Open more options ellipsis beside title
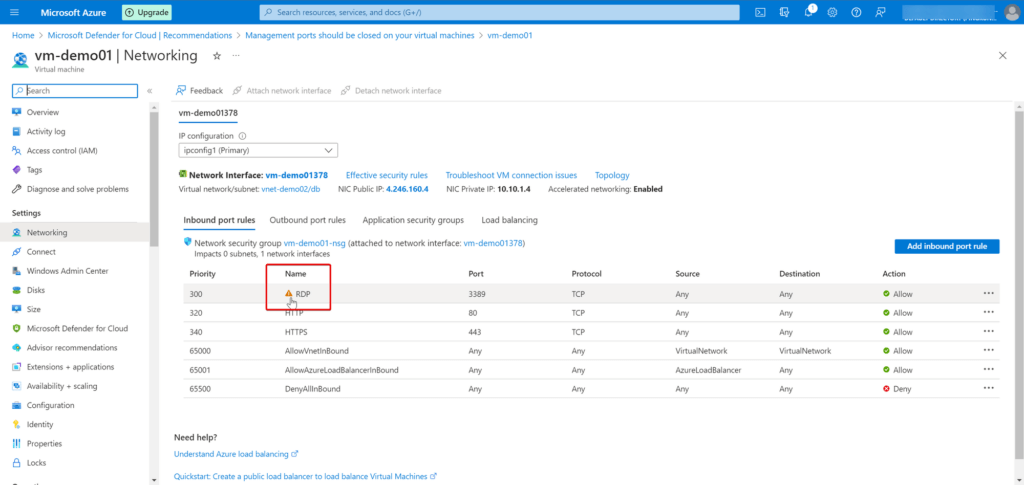 (236, 56)
